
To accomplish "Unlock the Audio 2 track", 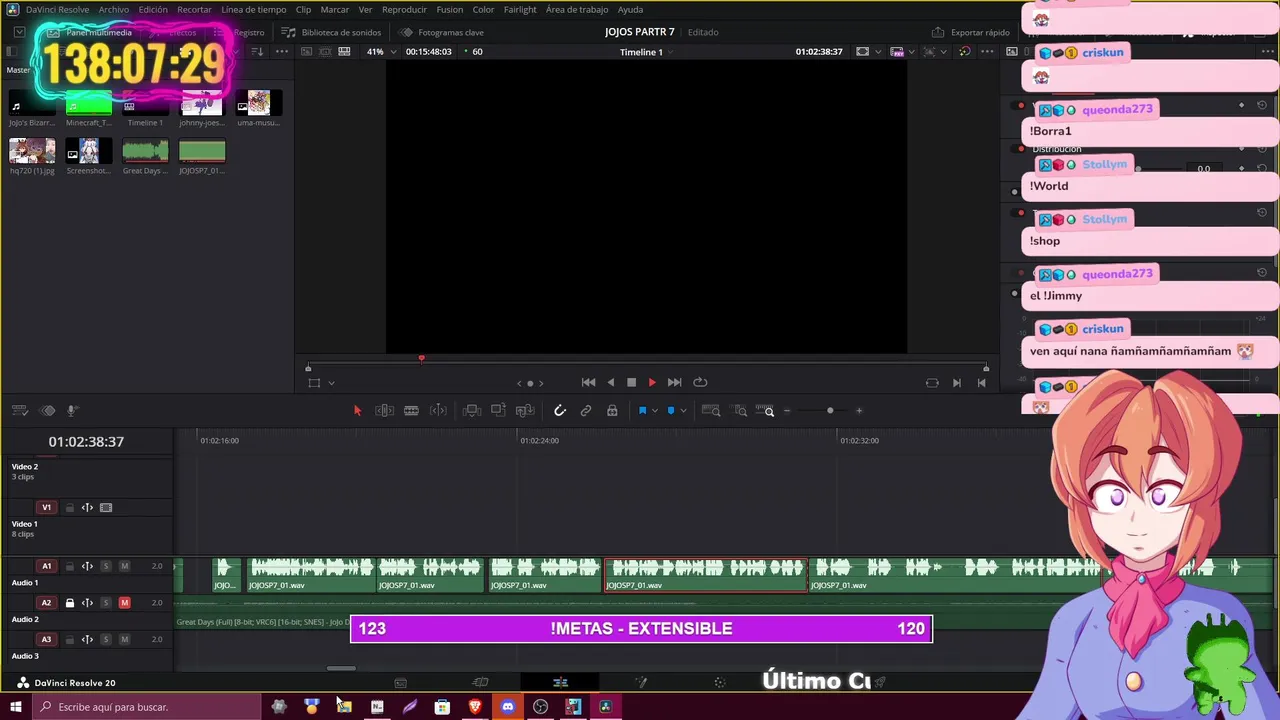I will pos(69,603).
